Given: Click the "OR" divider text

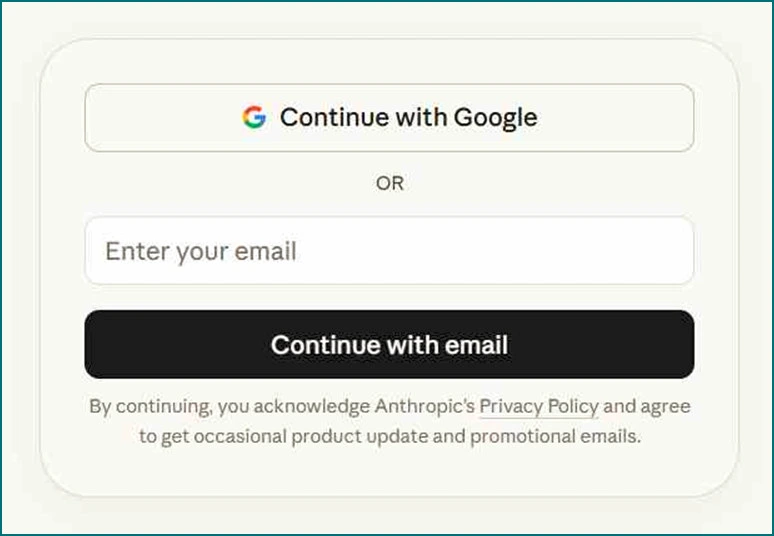Looking at the screenshot, I should [389, 184].
